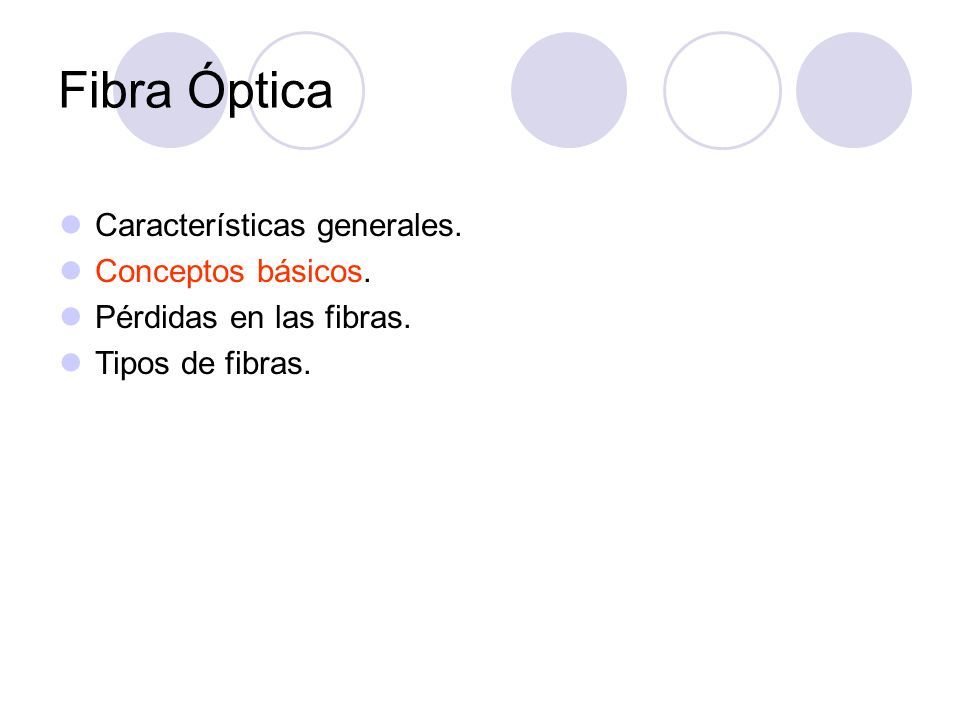Click the middle filled lavender circle
The width and height of the screenshot is (960, 720).
pyautogui.click(x=569, y=90)
